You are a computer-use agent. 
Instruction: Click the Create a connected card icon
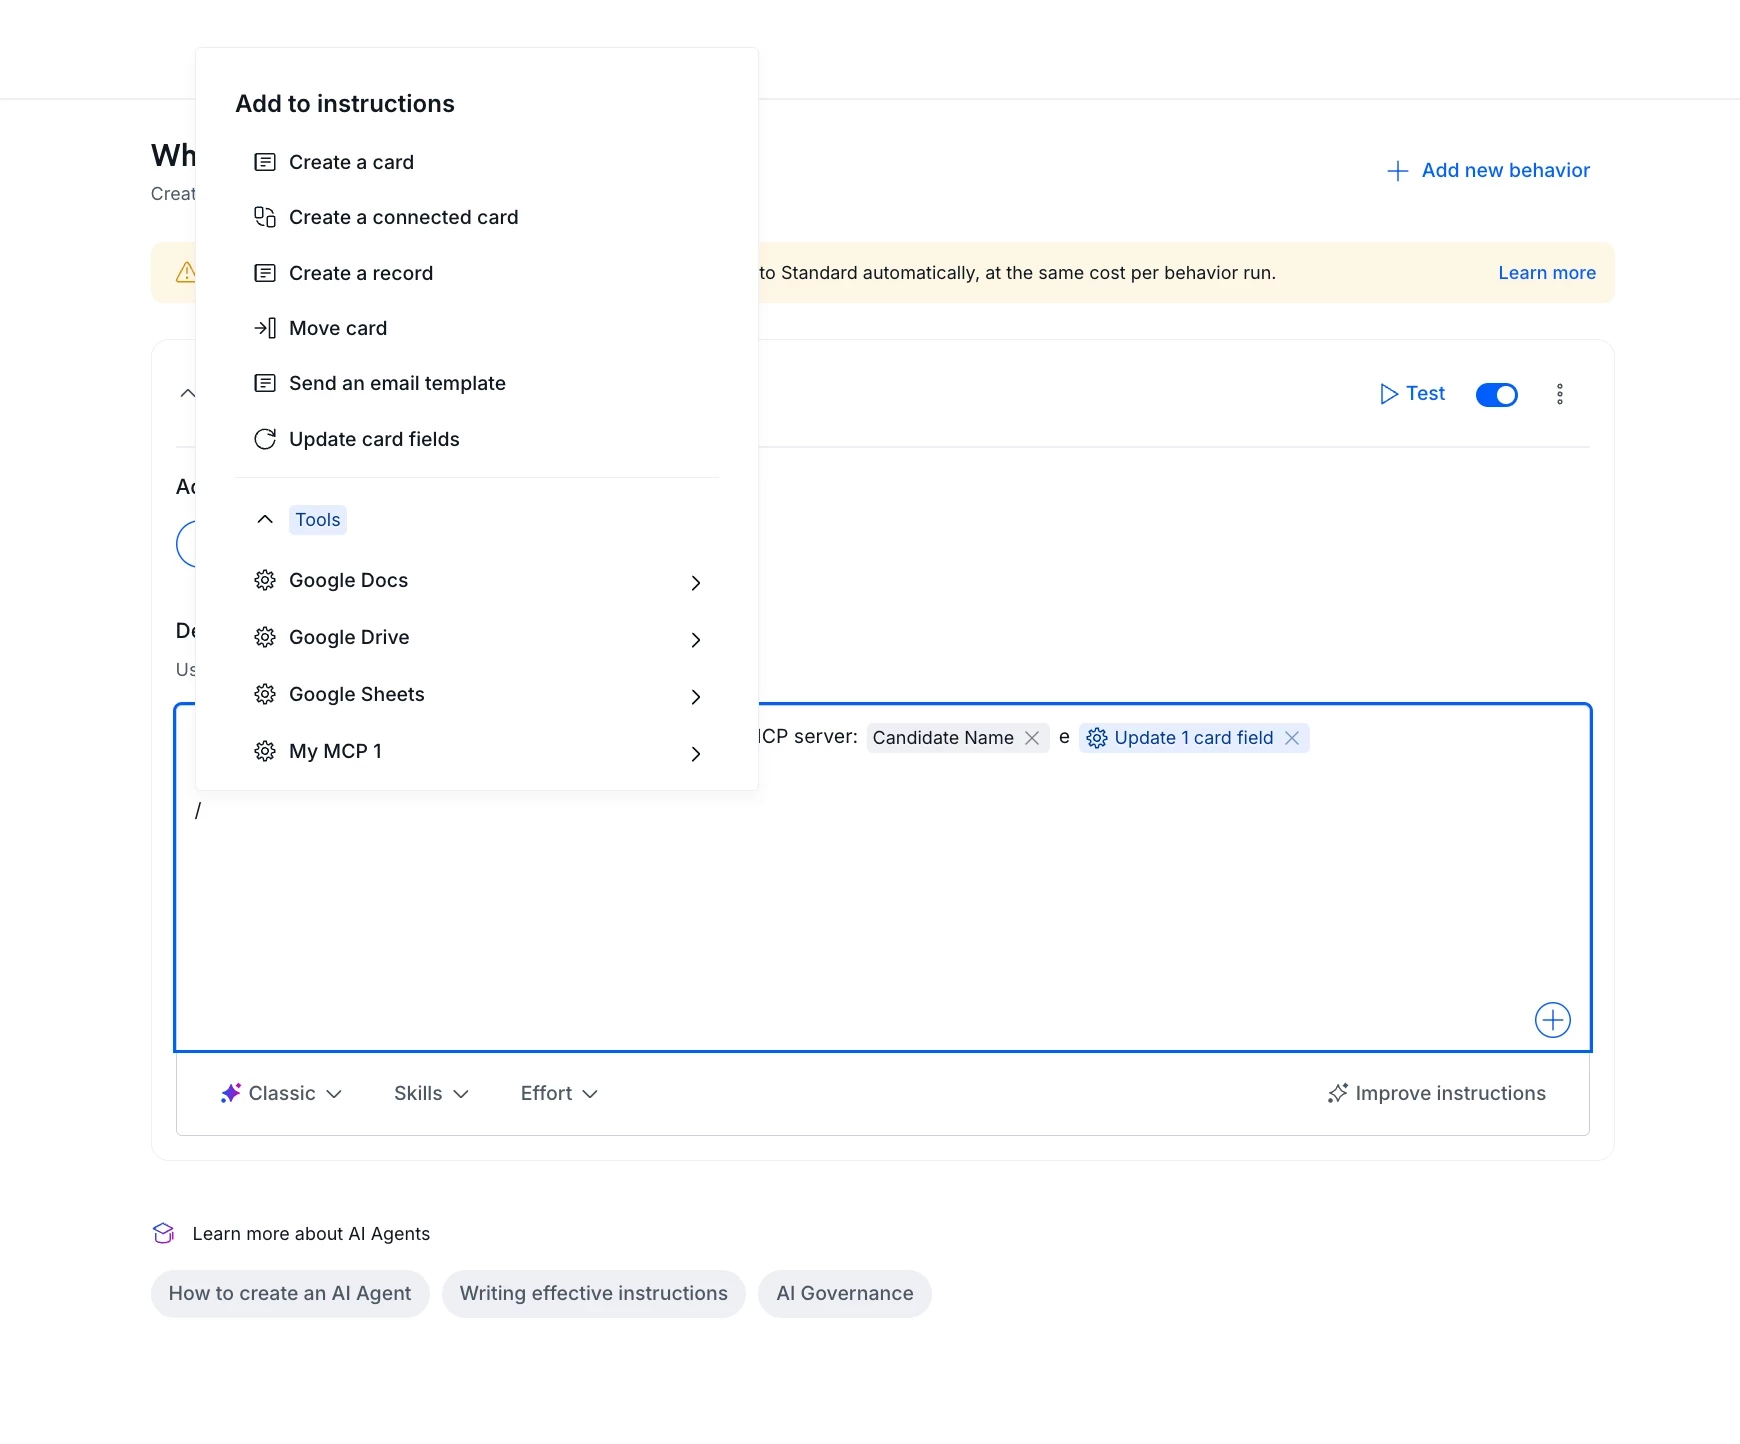[265, 217]
